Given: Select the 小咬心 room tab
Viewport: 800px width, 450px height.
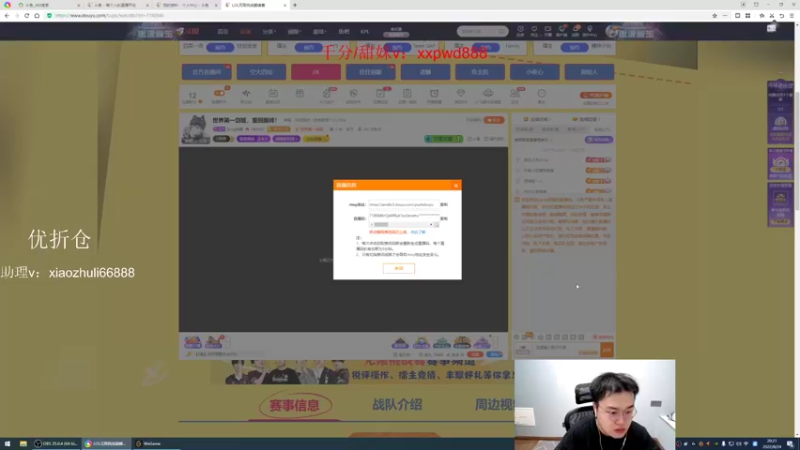Looking at the screenshot, I should tap(535, 72).
